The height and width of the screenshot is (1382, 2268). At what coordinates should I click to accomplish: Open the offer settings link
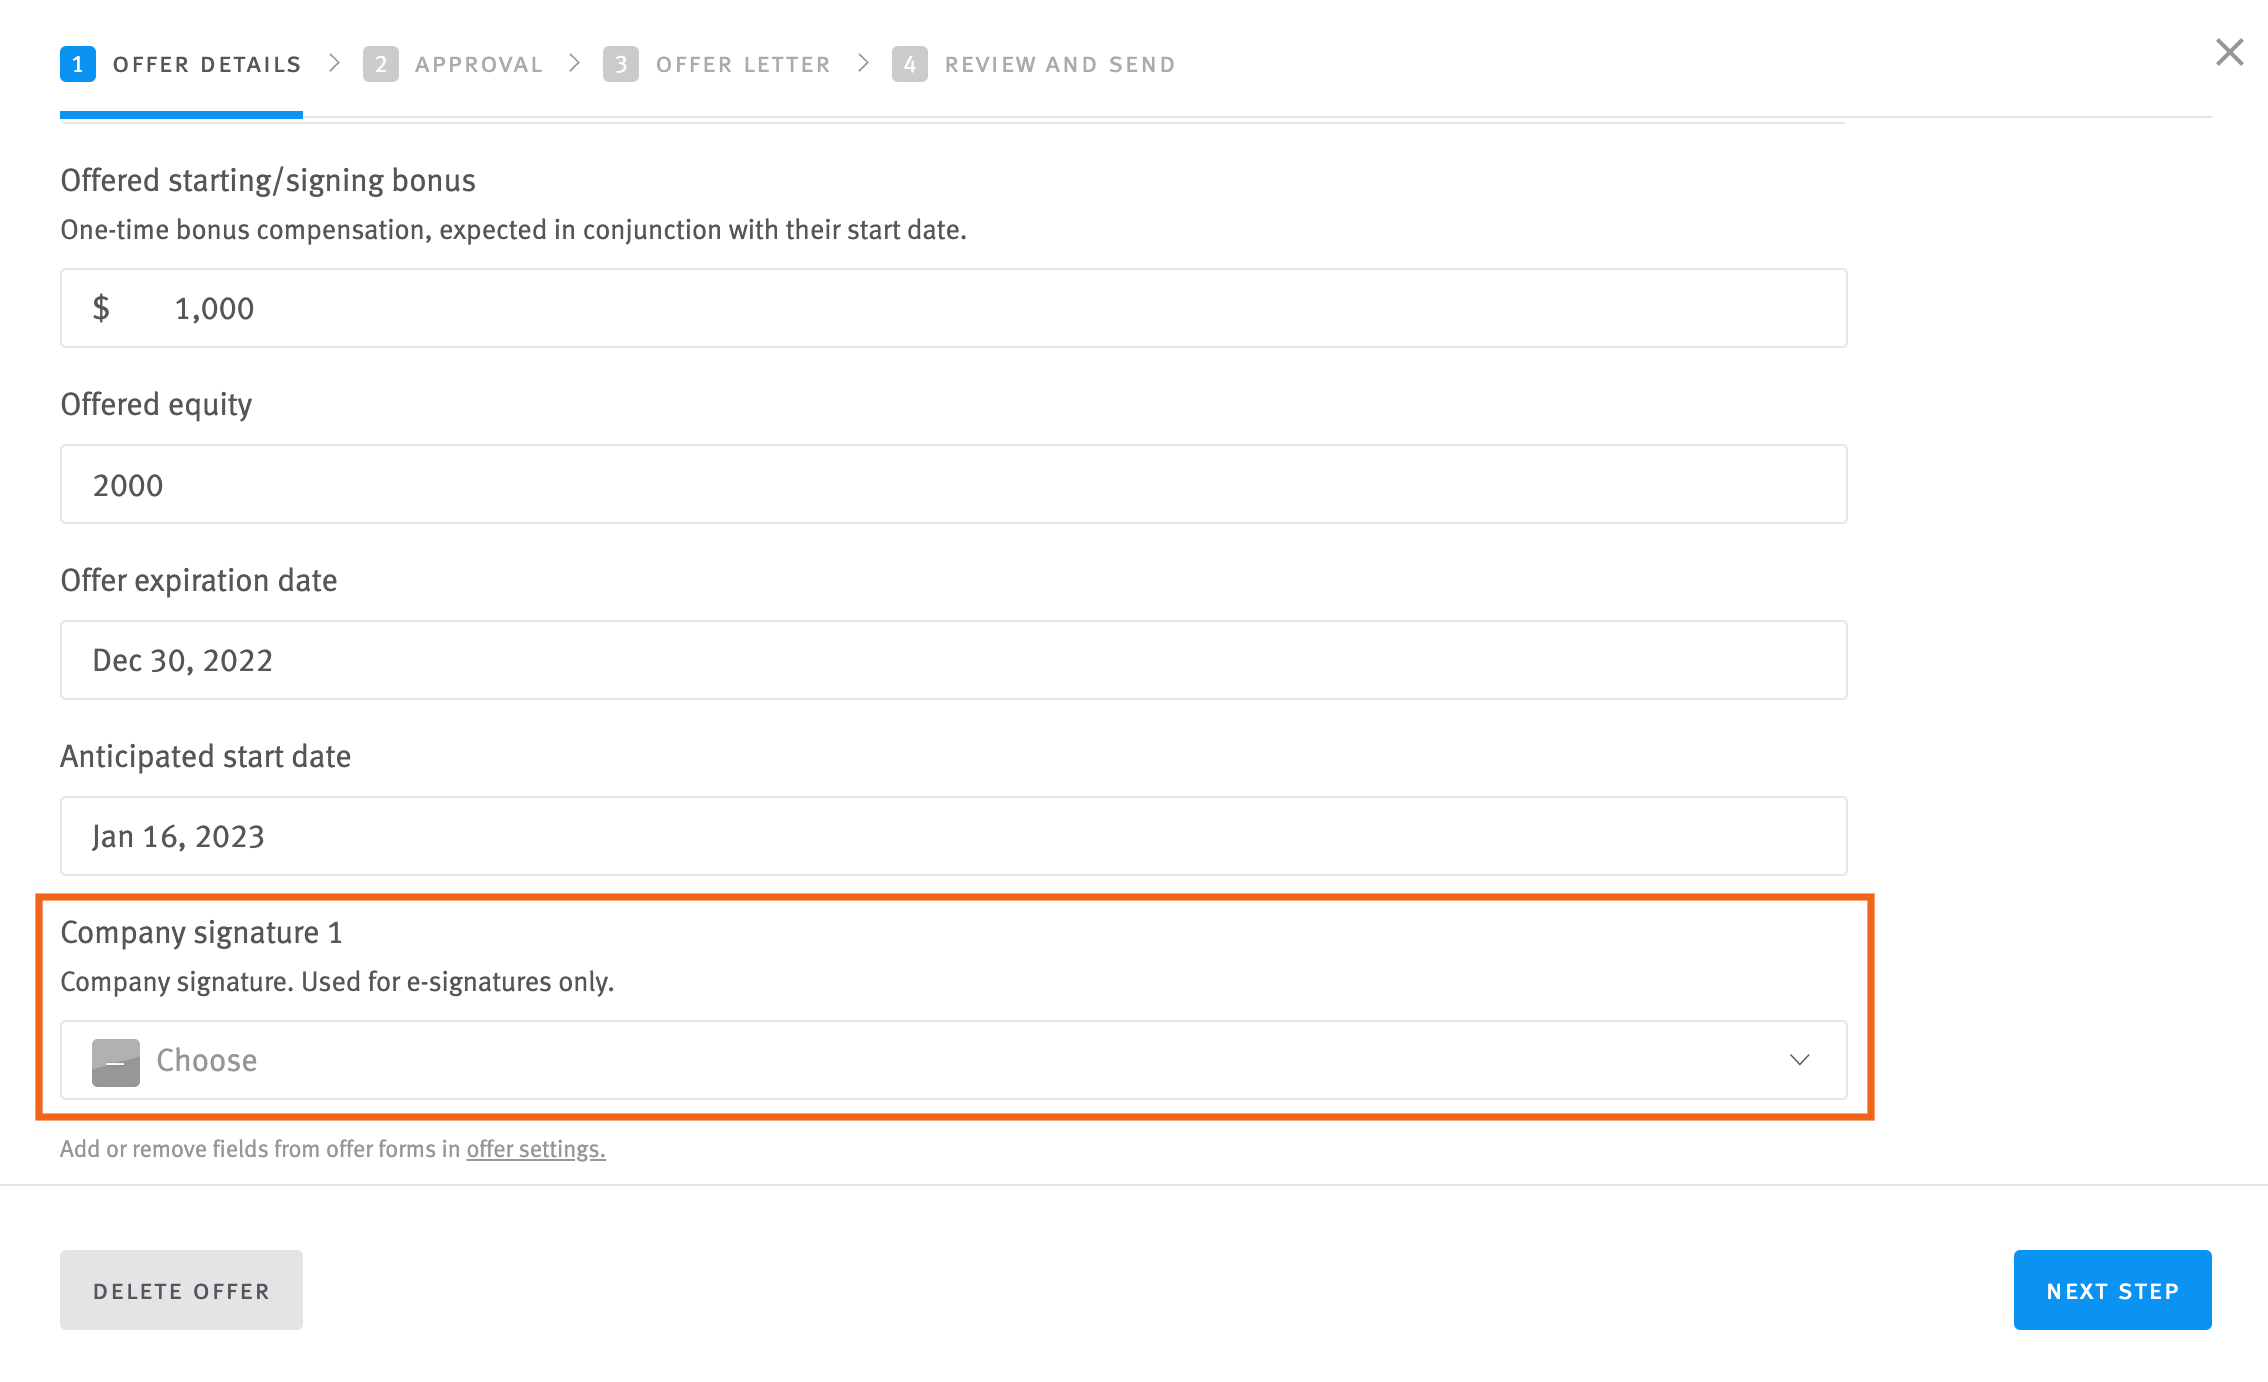[x=536, y=1149]
